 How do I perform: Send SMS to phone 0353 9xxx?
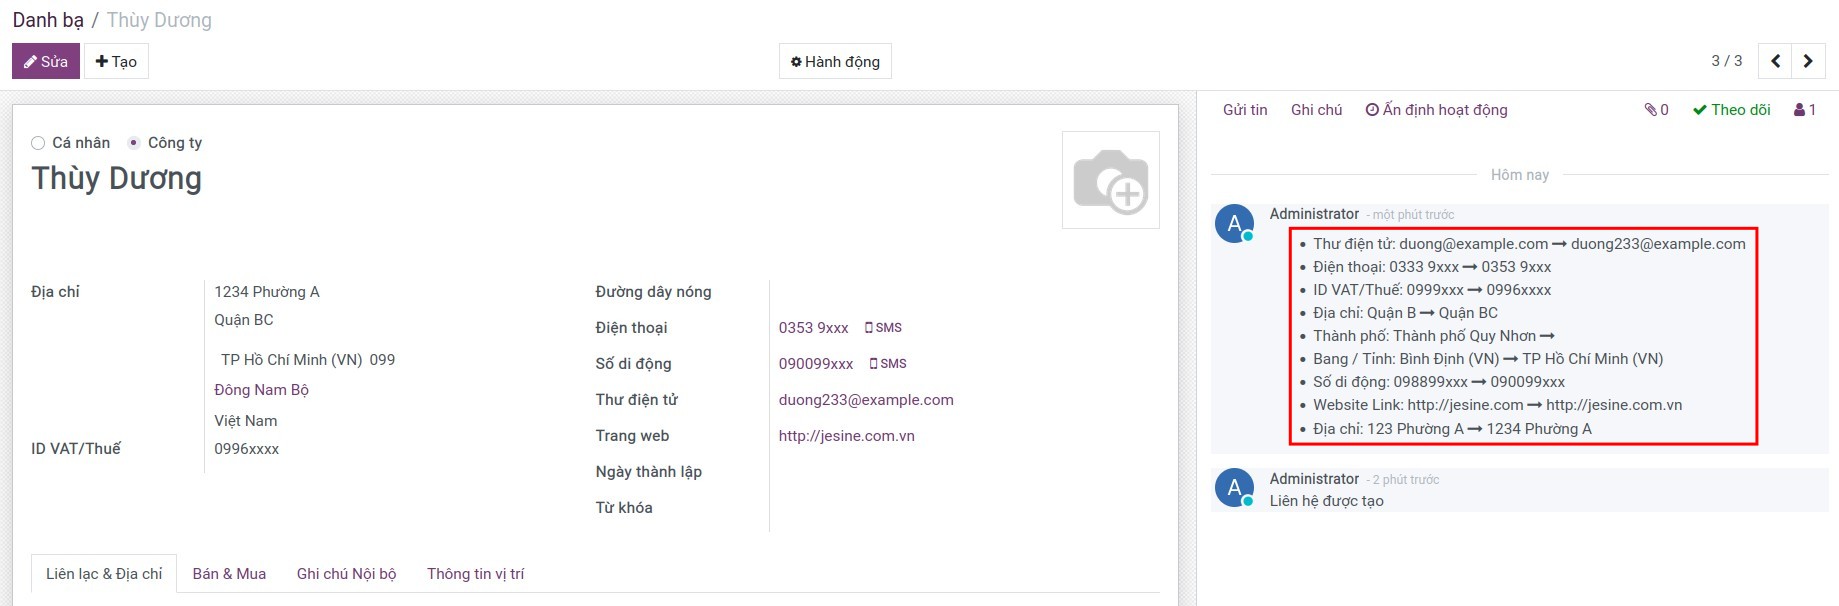tap(883, 328)
